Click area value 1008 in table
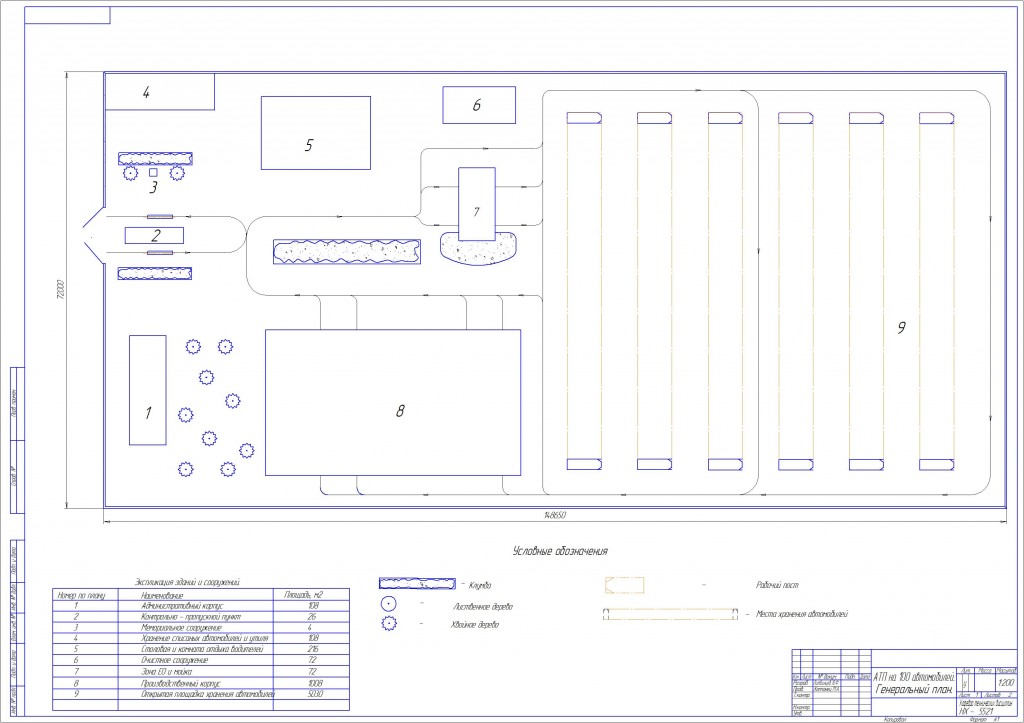This screenshot has width=1024, height=723. [x=315, y=683]
